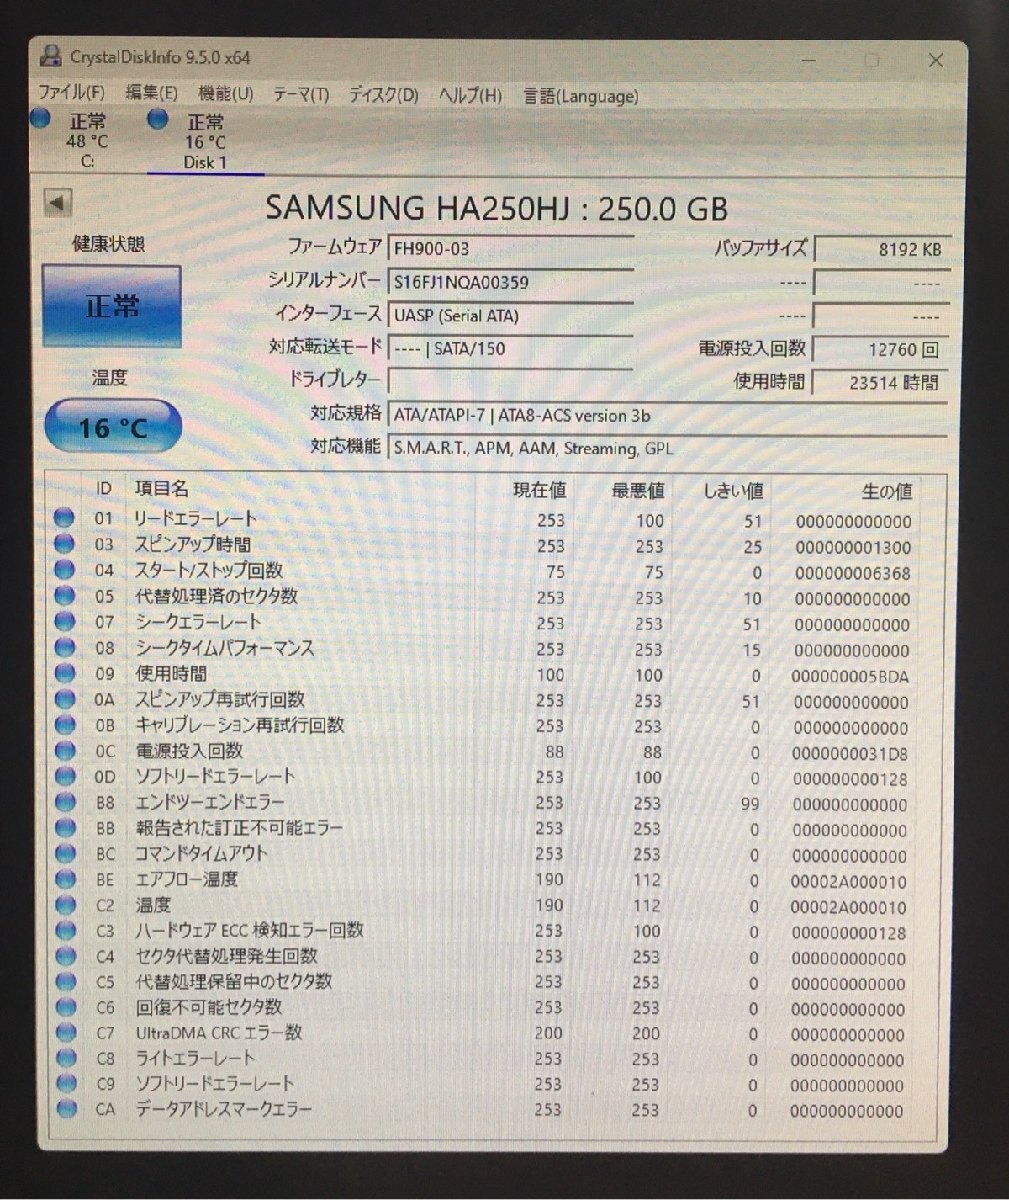Click status orb for BE エアフロー温度
1009x1200 pixels.
coord(64,879)
